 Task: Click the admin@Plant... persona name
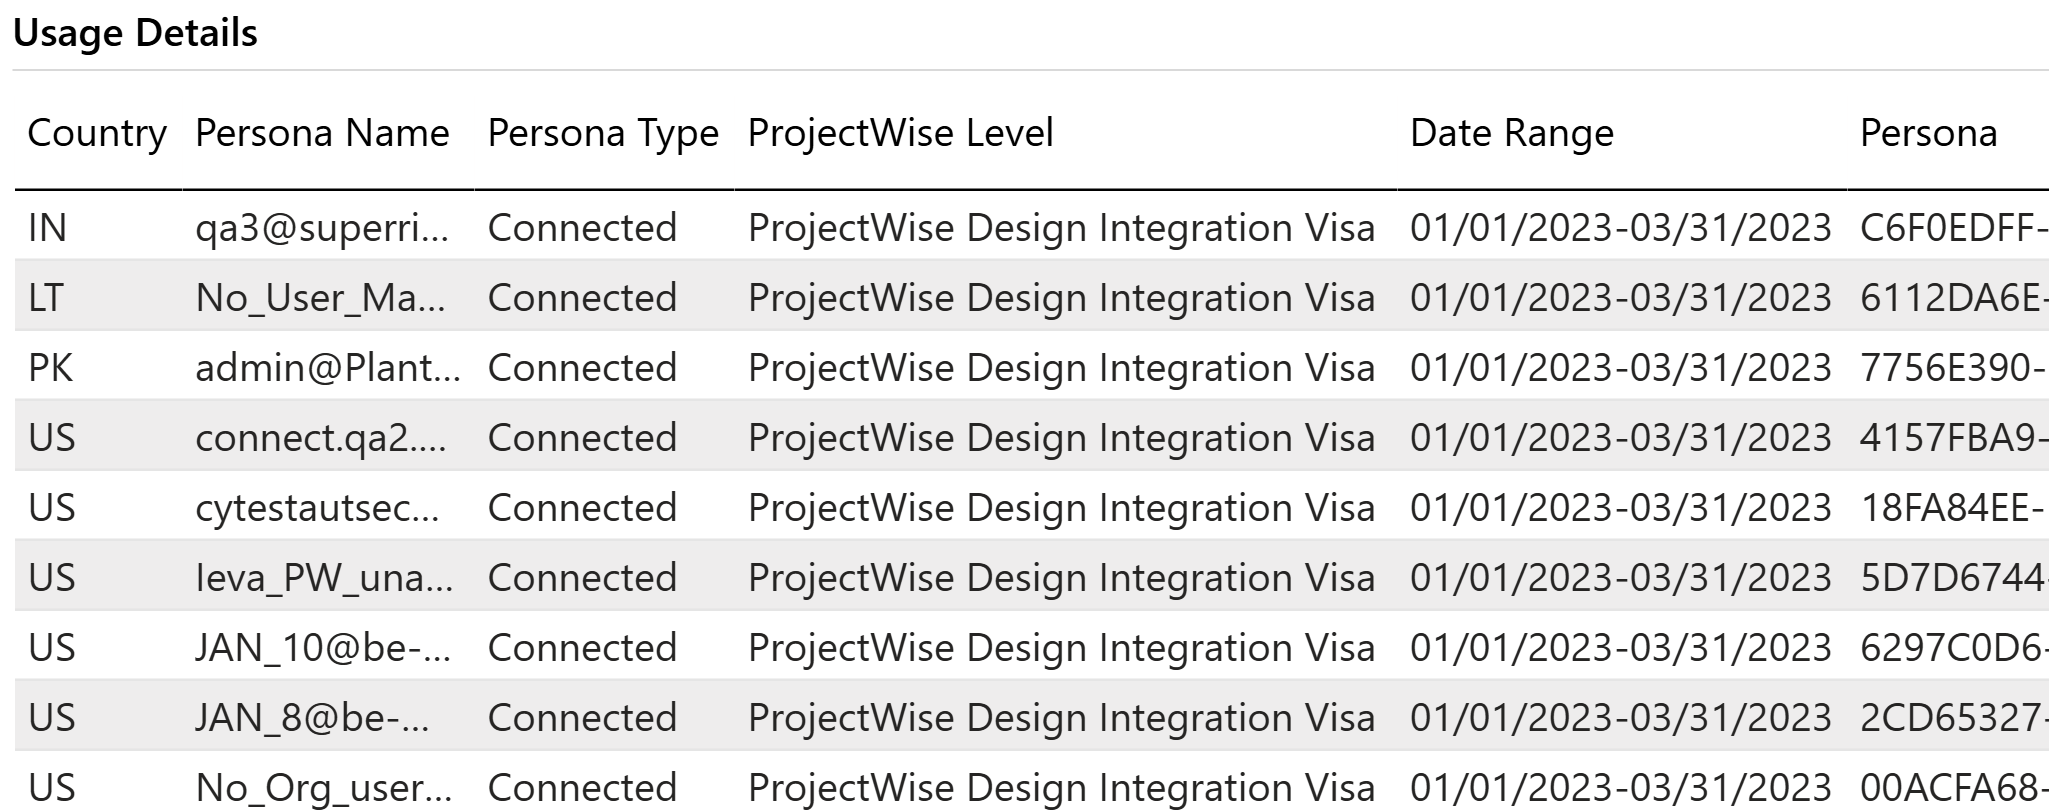328,368
